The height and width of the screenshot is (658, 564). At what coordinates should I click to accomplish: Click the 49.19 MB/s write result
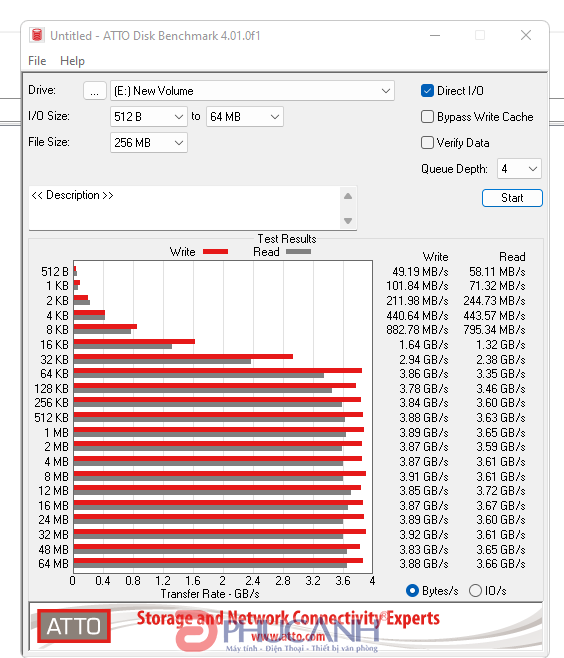point(420,272)
